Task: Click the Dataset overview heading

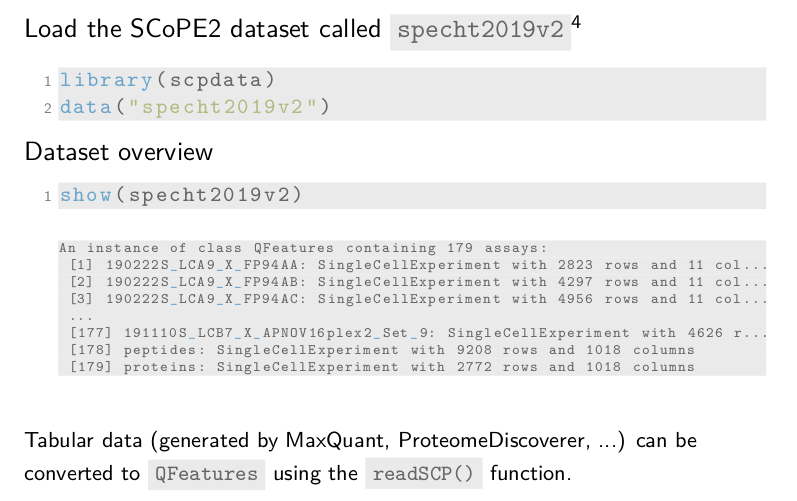Action: pyautogui.click(x=118, y=153)
